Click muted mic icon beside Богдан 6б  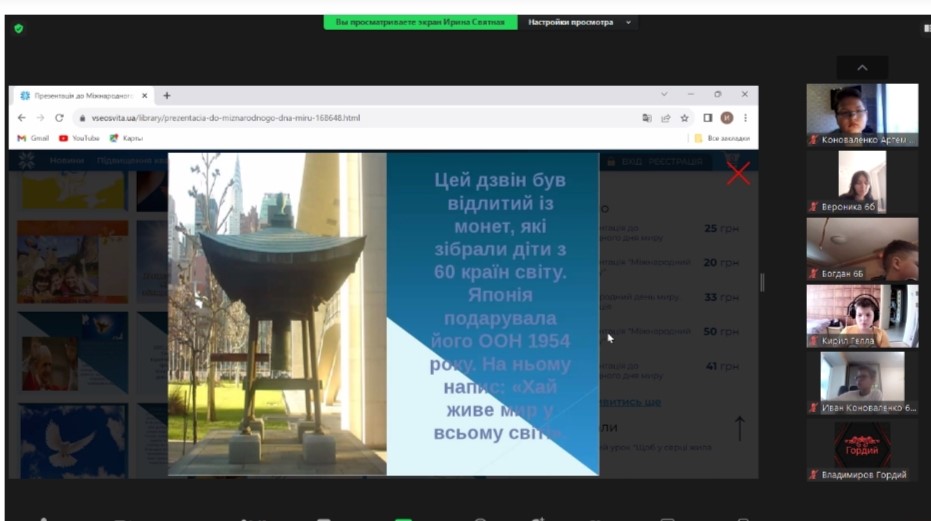(x=813, y=274)
